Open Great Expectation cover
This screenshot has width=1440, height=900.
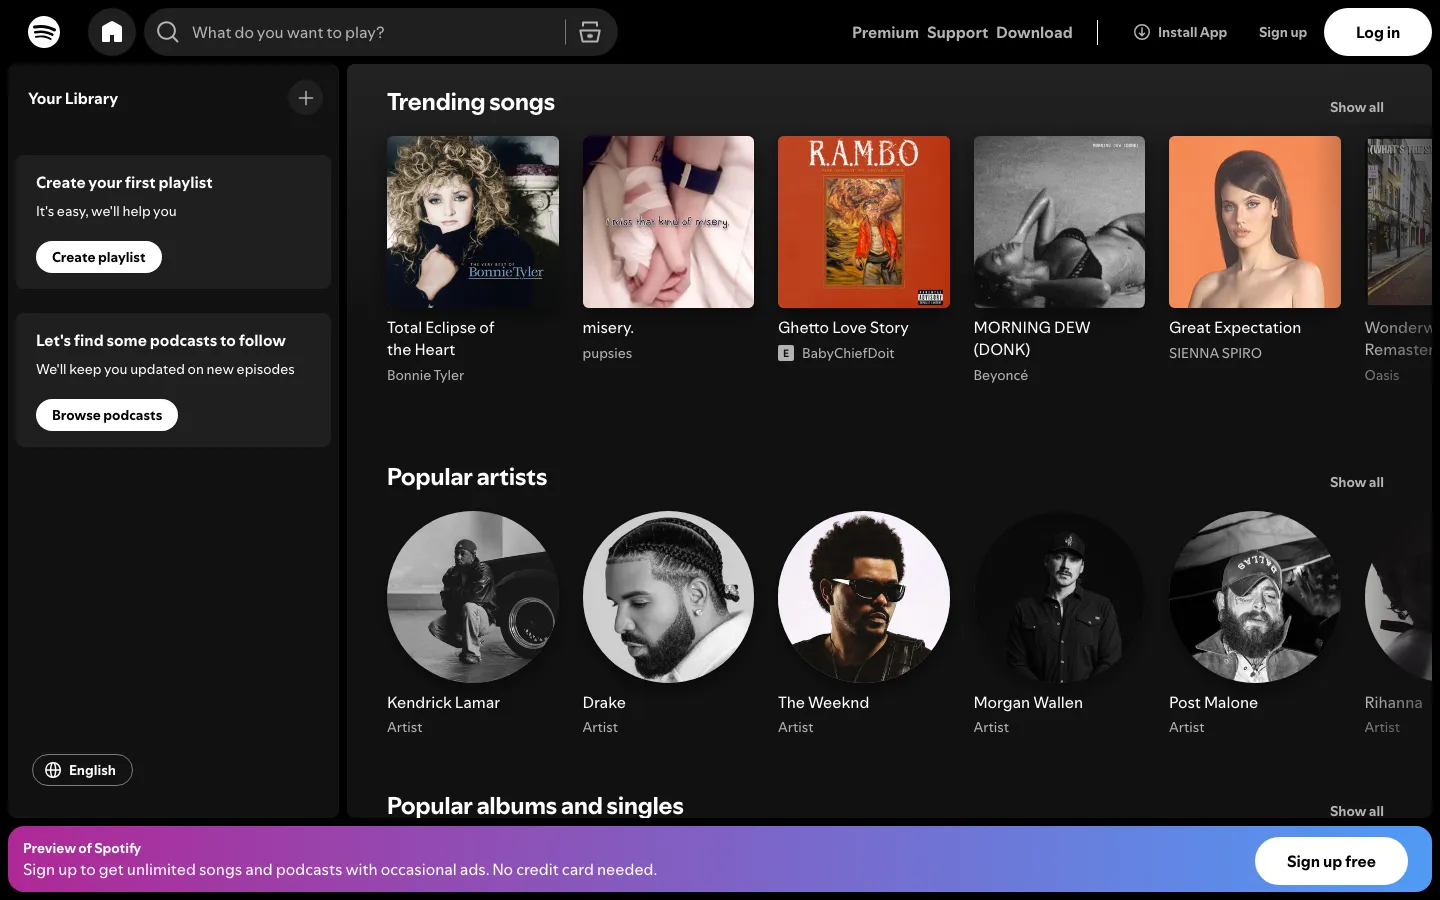(1255, 222)
